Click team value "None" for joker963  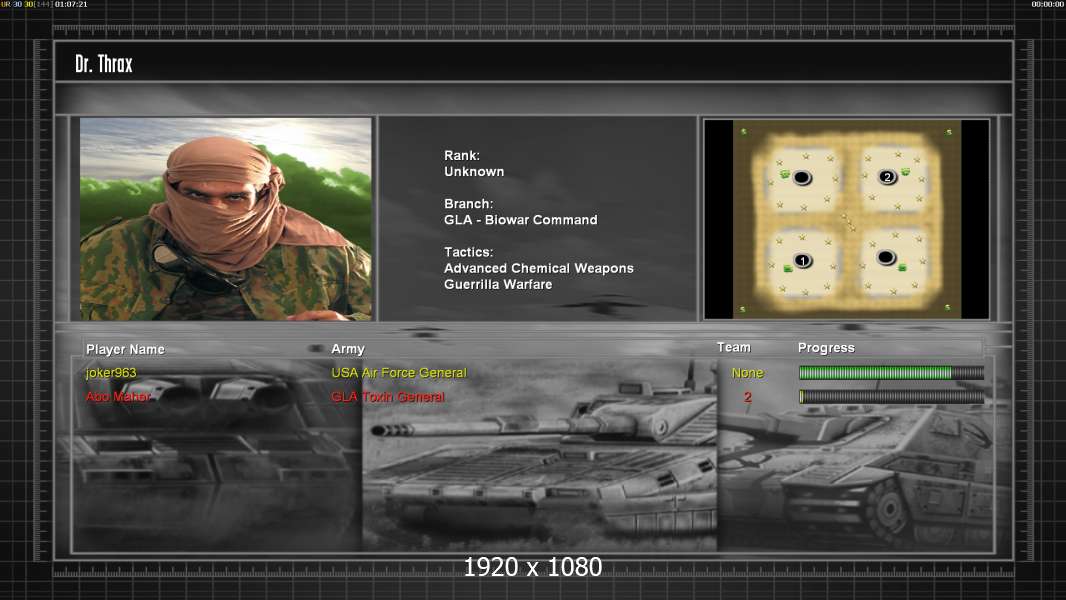coord(747,373)
